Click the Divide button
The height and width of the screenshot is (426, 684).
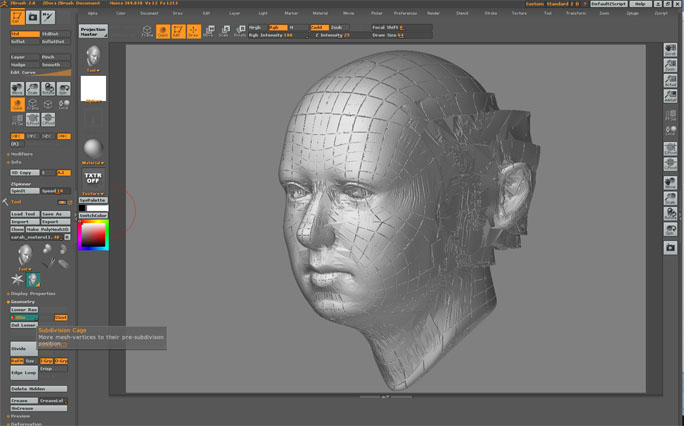tap(24, 348)
